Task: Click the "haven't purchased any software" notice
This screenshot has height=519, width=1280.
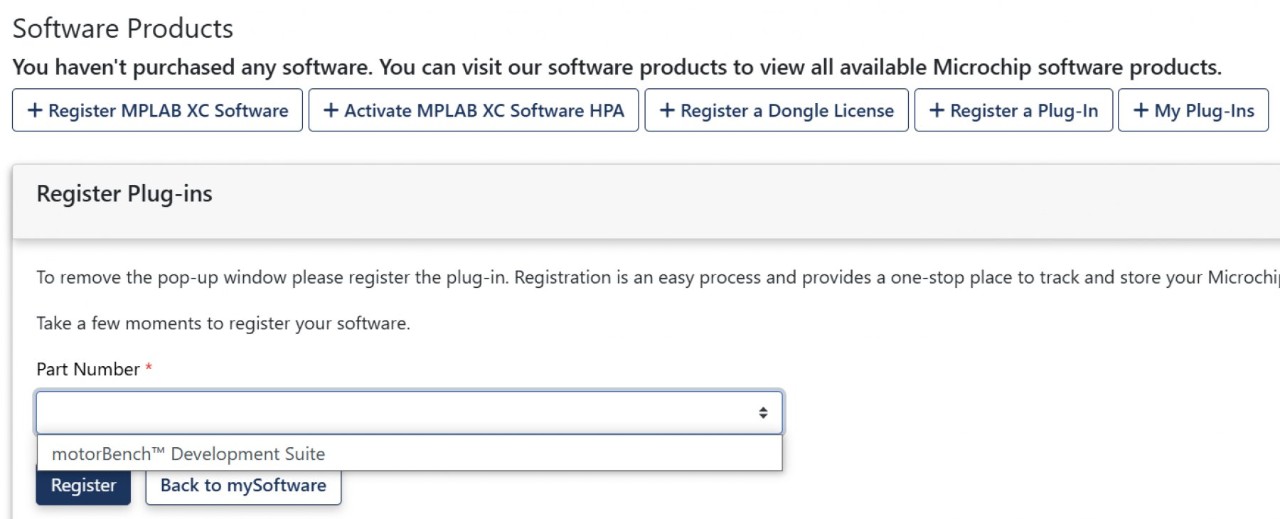Action: (x=616, y=68)
